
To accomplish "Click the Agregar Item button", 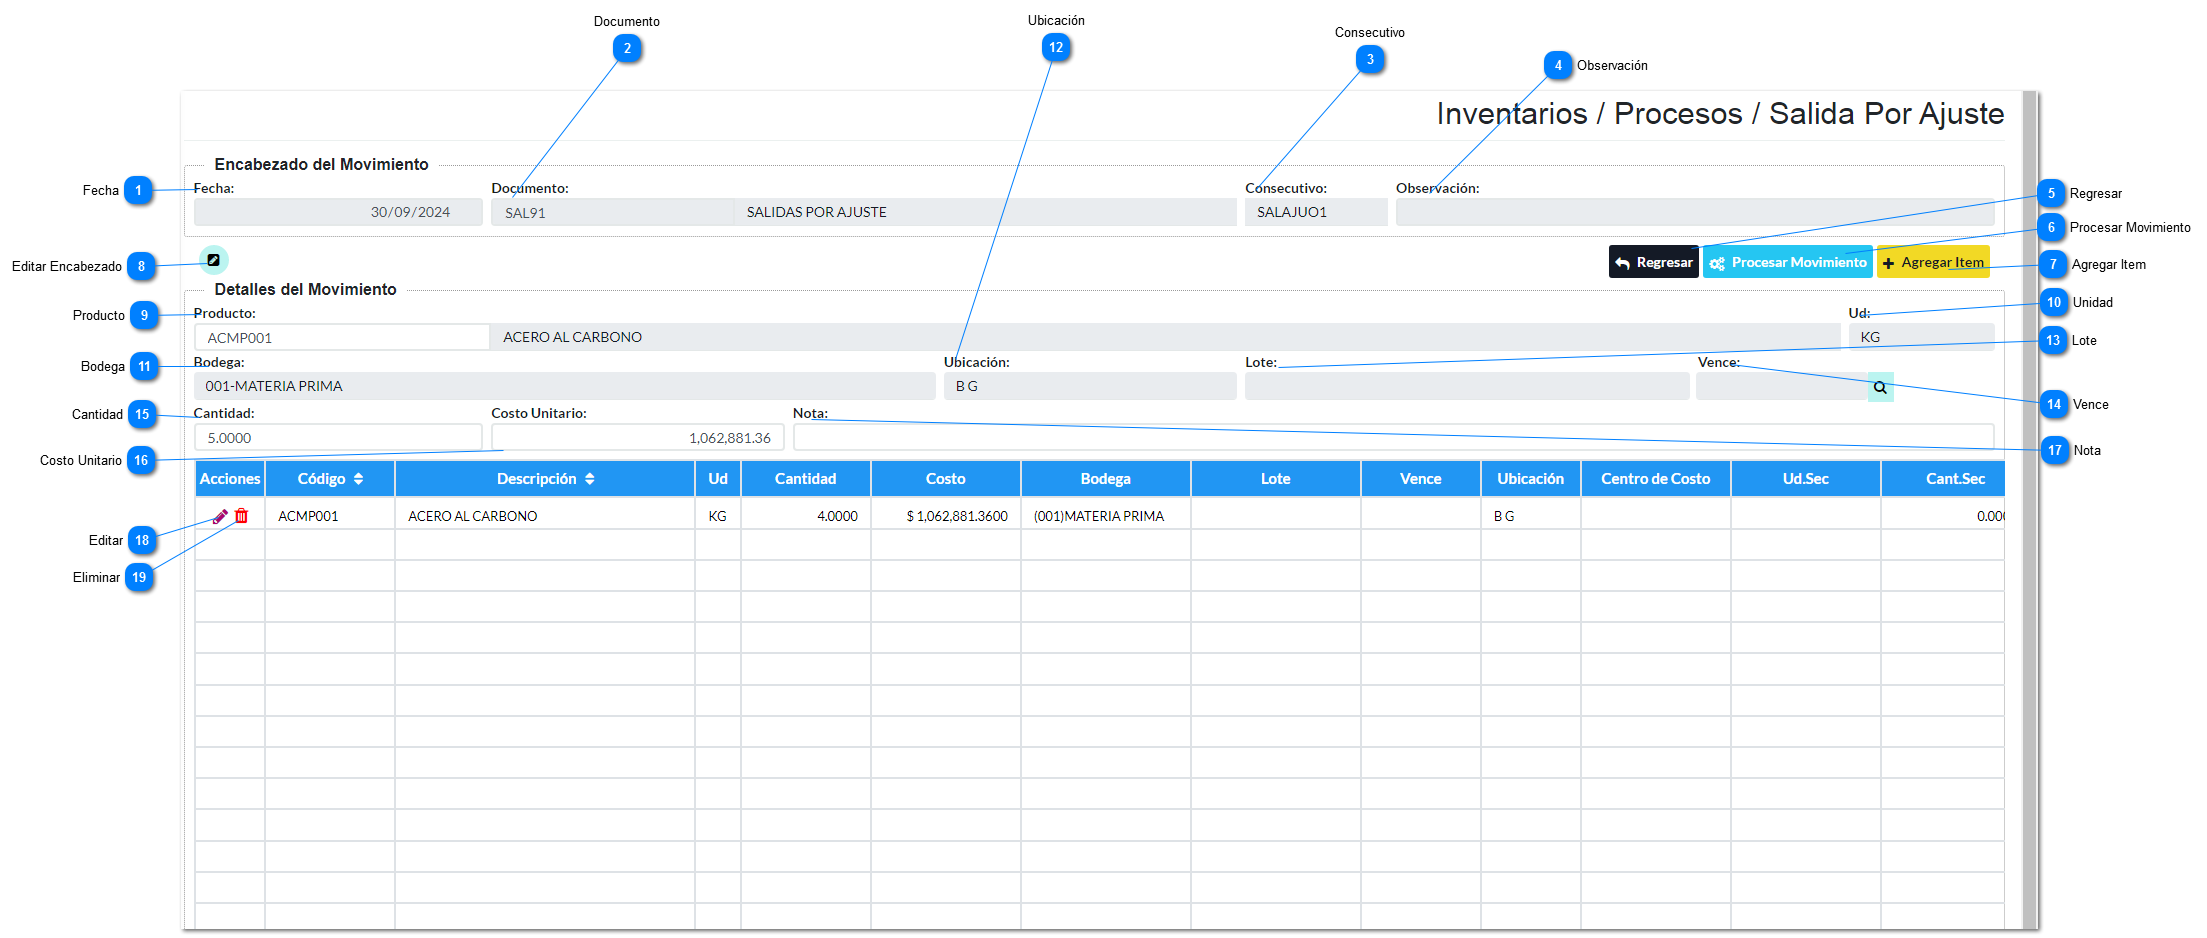I will pyautogui.click(x=1932, y=262).
